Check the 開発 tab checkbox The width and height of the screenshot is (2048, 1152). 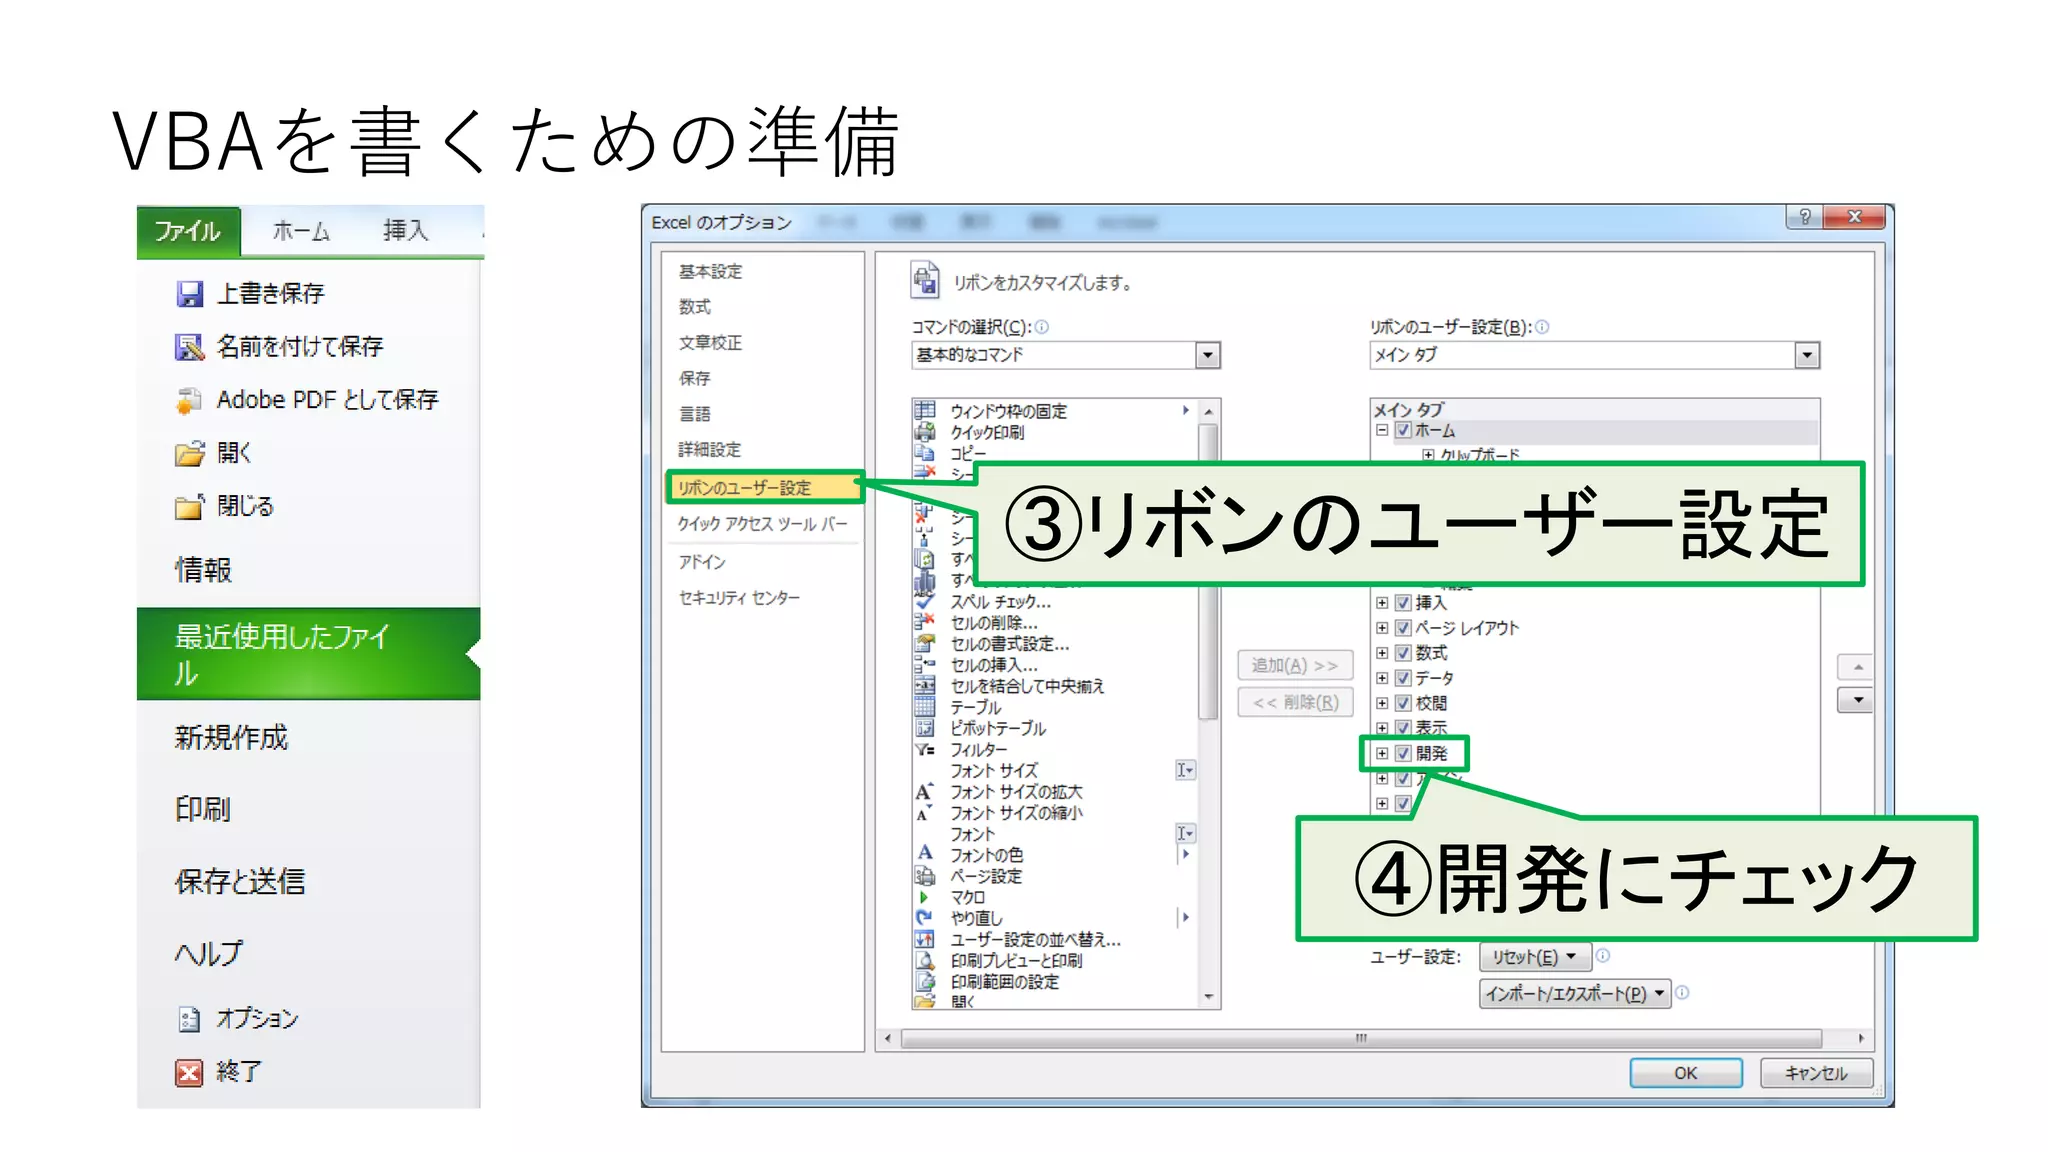point(1403,753)
